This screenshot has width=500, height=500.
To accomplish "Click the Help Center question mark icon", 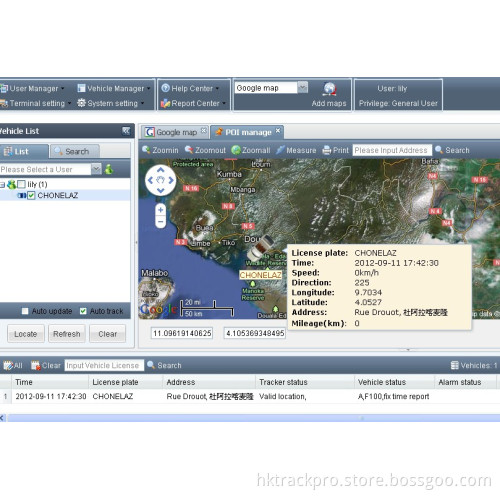I will click(x=165, y=88).
